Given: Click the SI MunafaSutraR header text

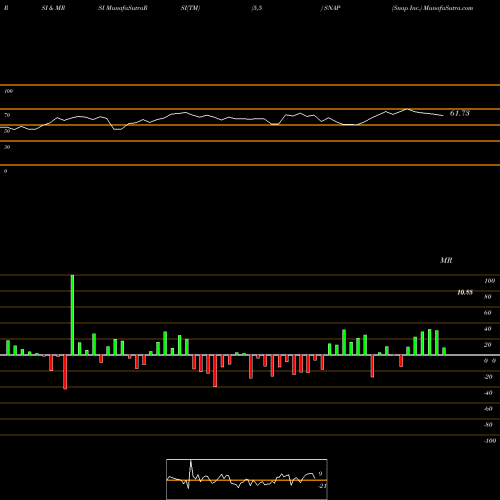Looking at the screenshot, I should pyautogui.click(x=123, y=8).
